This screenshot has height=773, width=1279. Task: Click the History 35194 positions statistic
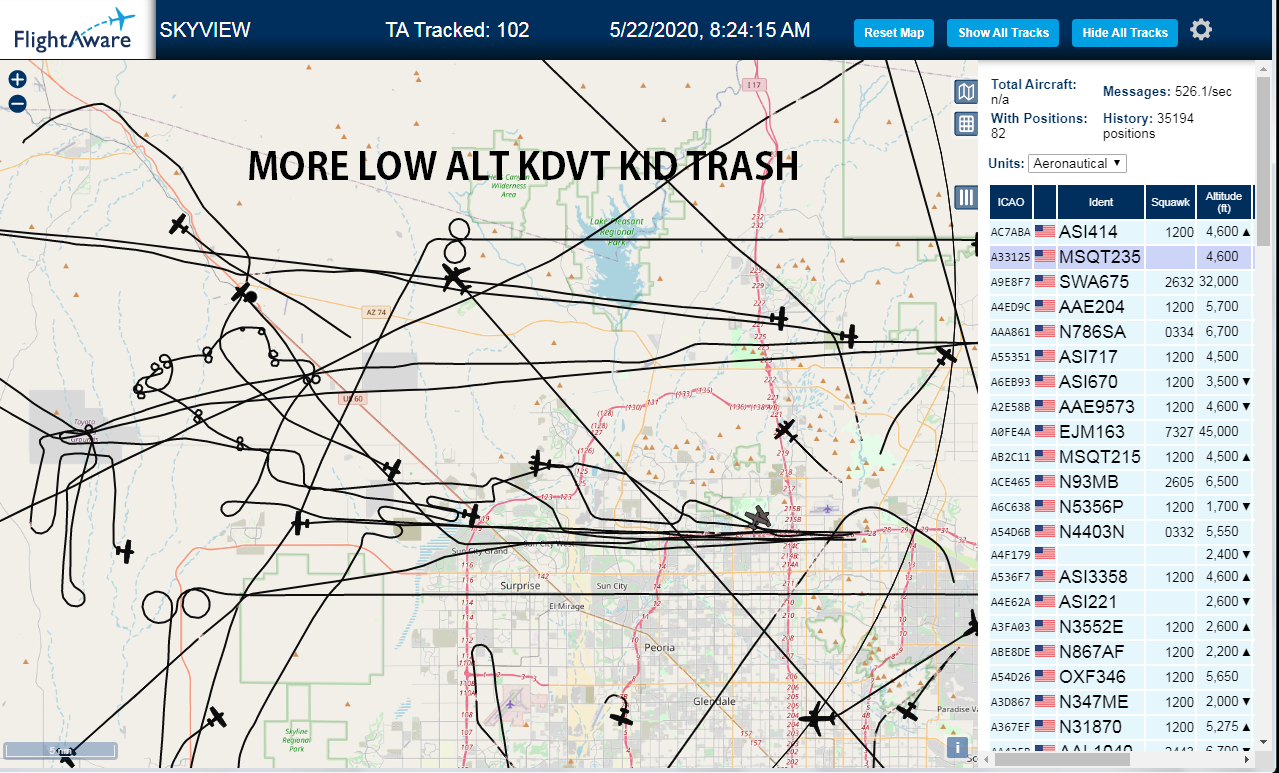[1149, 126]
